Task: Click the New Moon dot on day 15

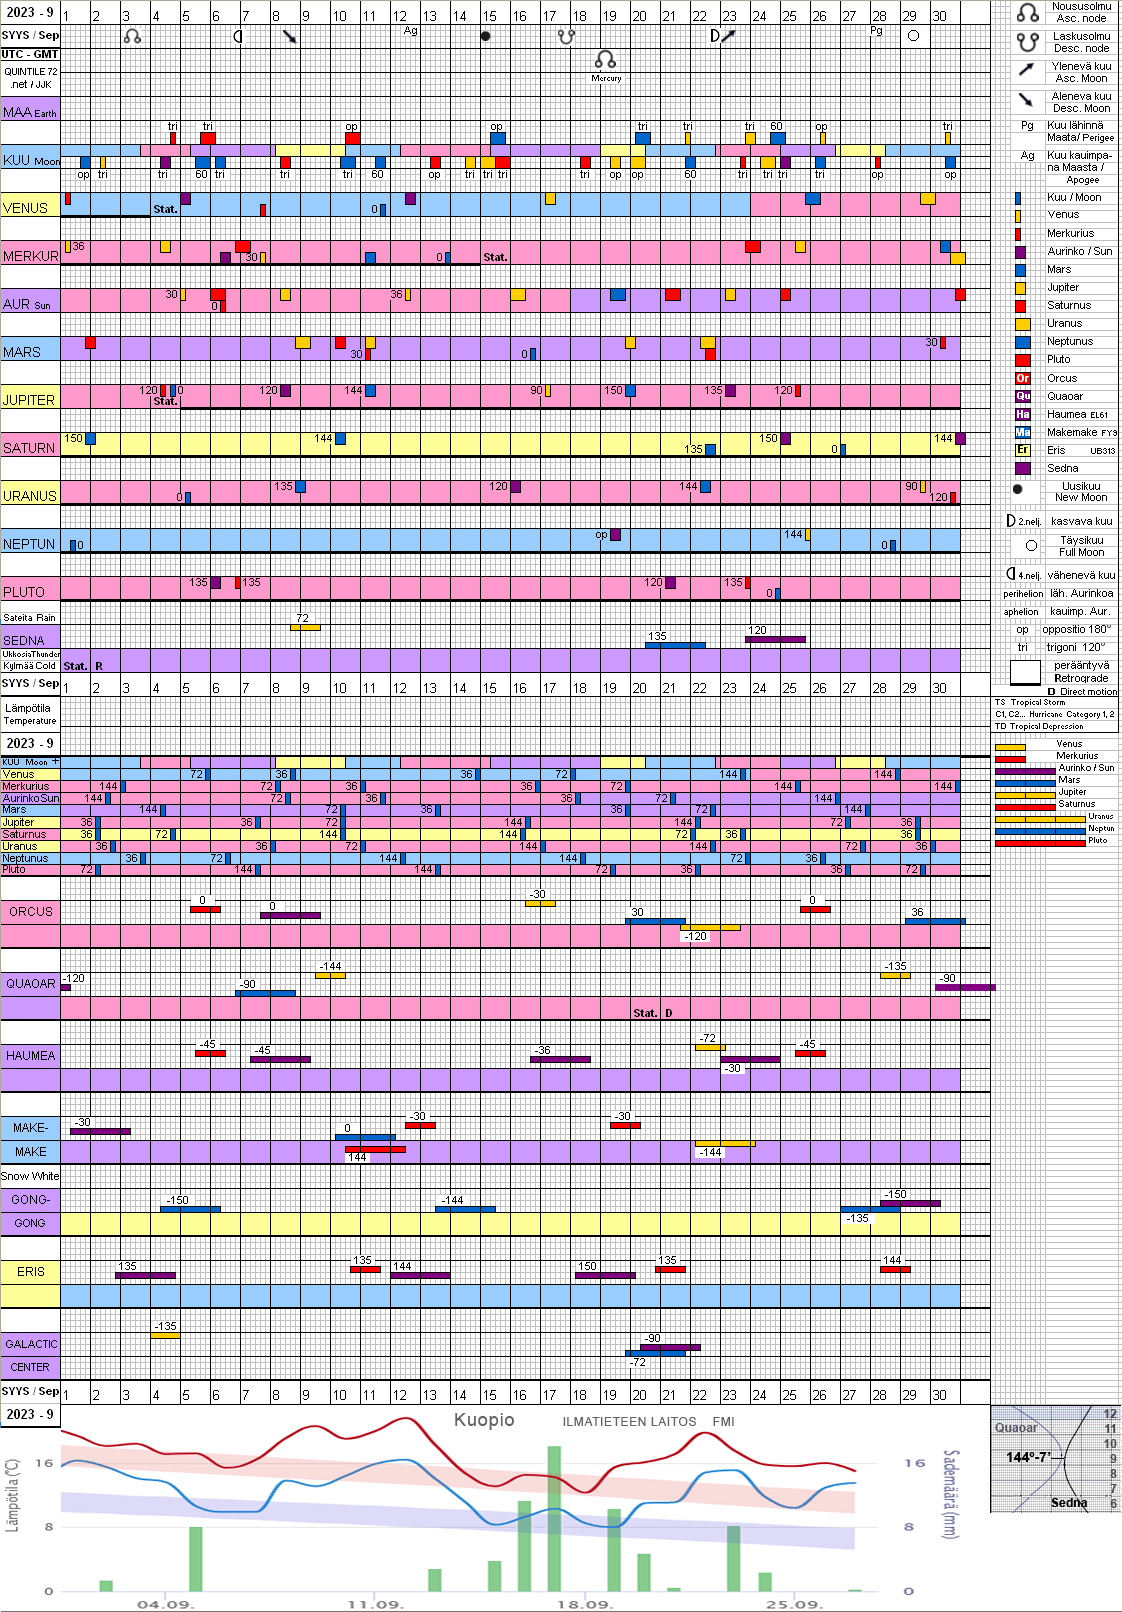Action: tap(486, 36)
